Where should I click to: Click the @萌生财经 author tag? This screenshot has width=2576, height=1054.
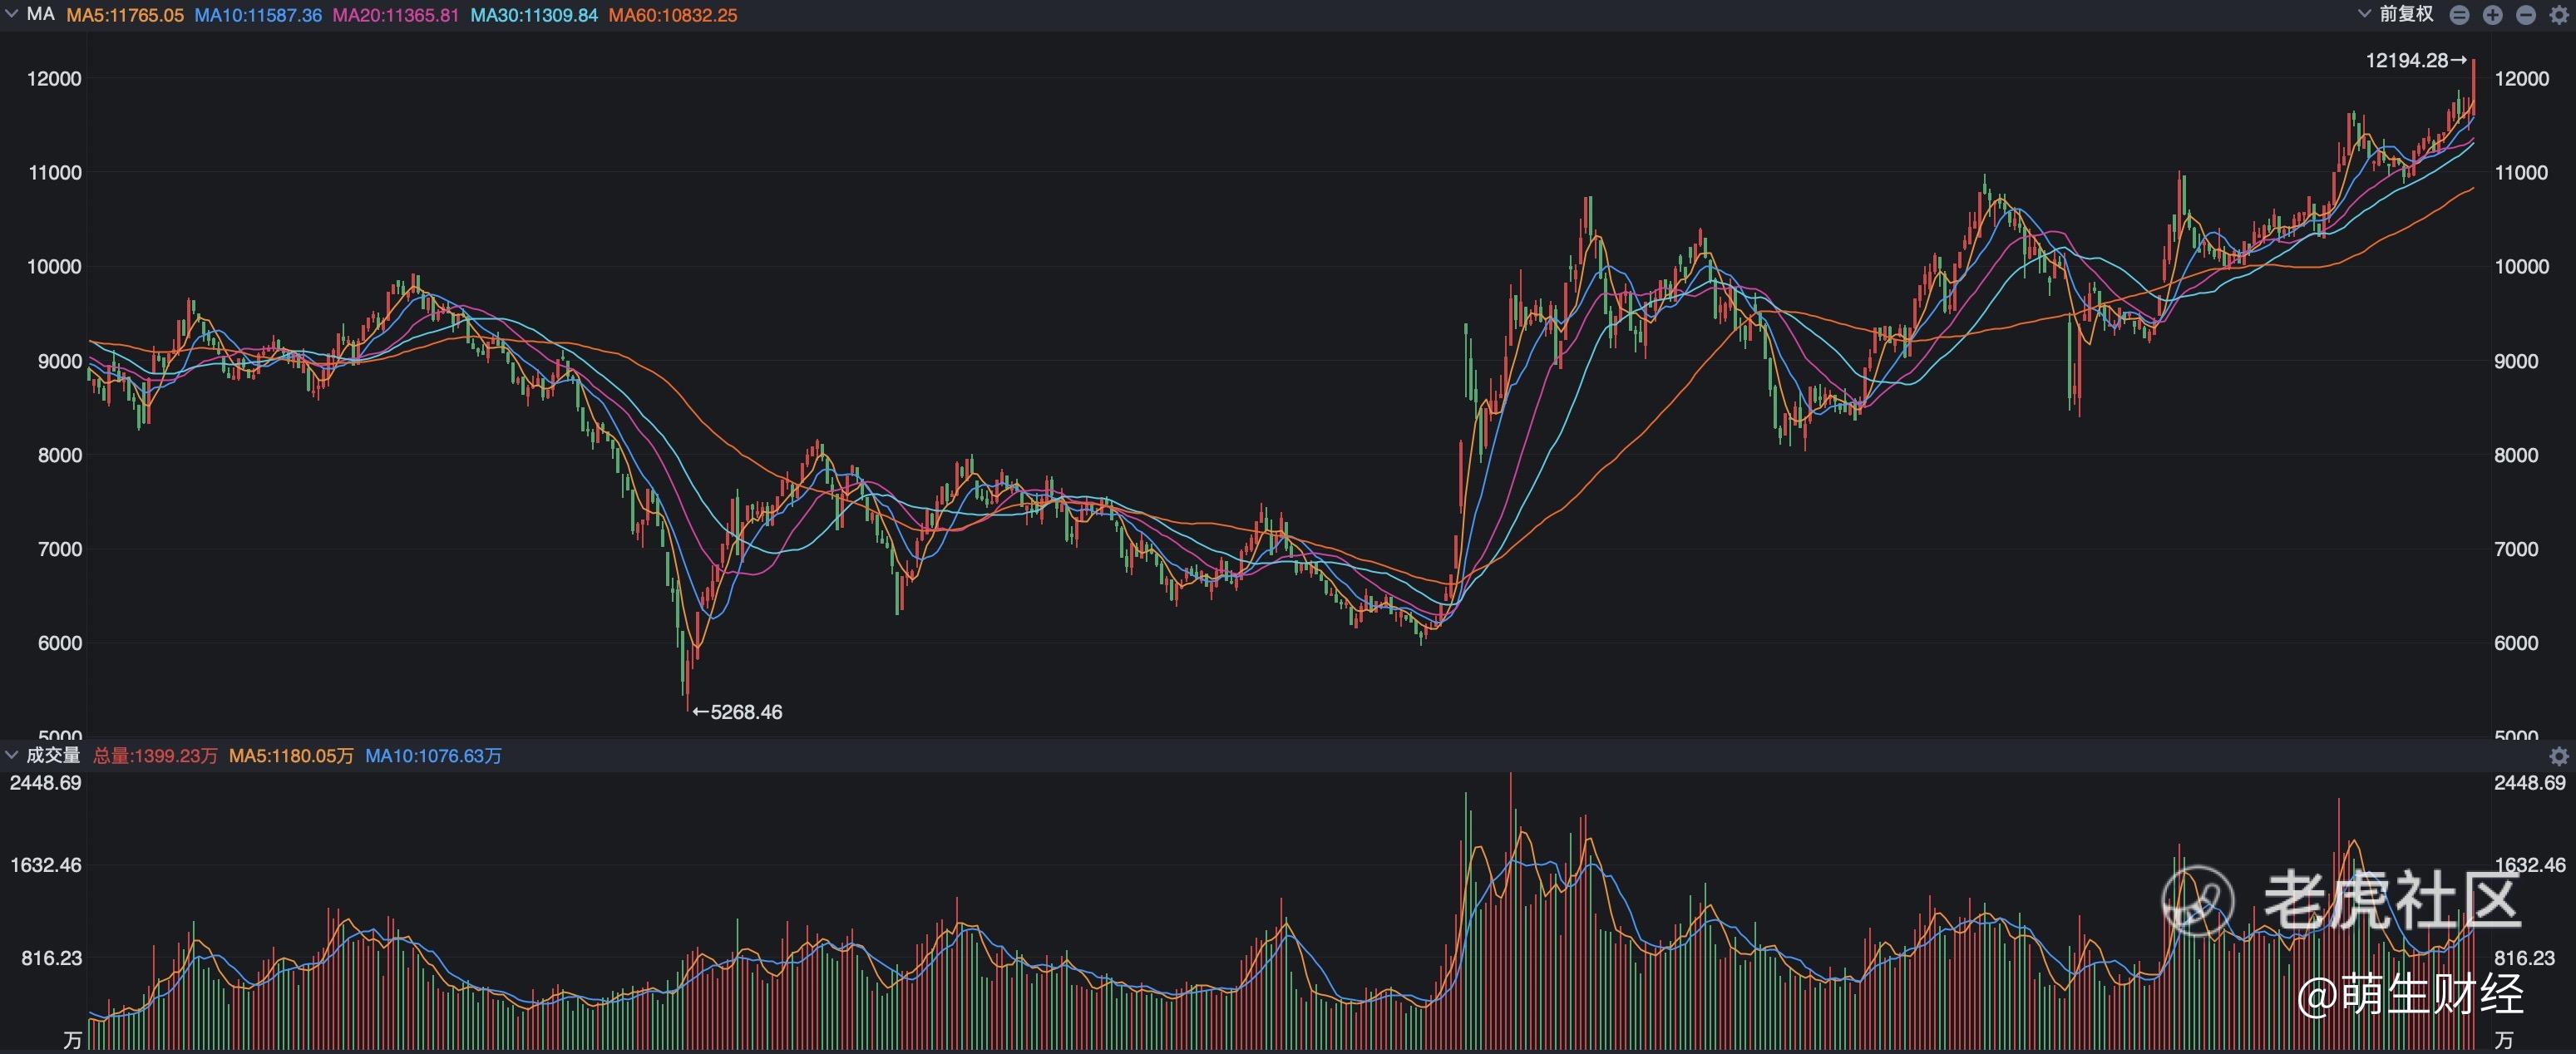pyautogui.click(x=2410, y=994)
